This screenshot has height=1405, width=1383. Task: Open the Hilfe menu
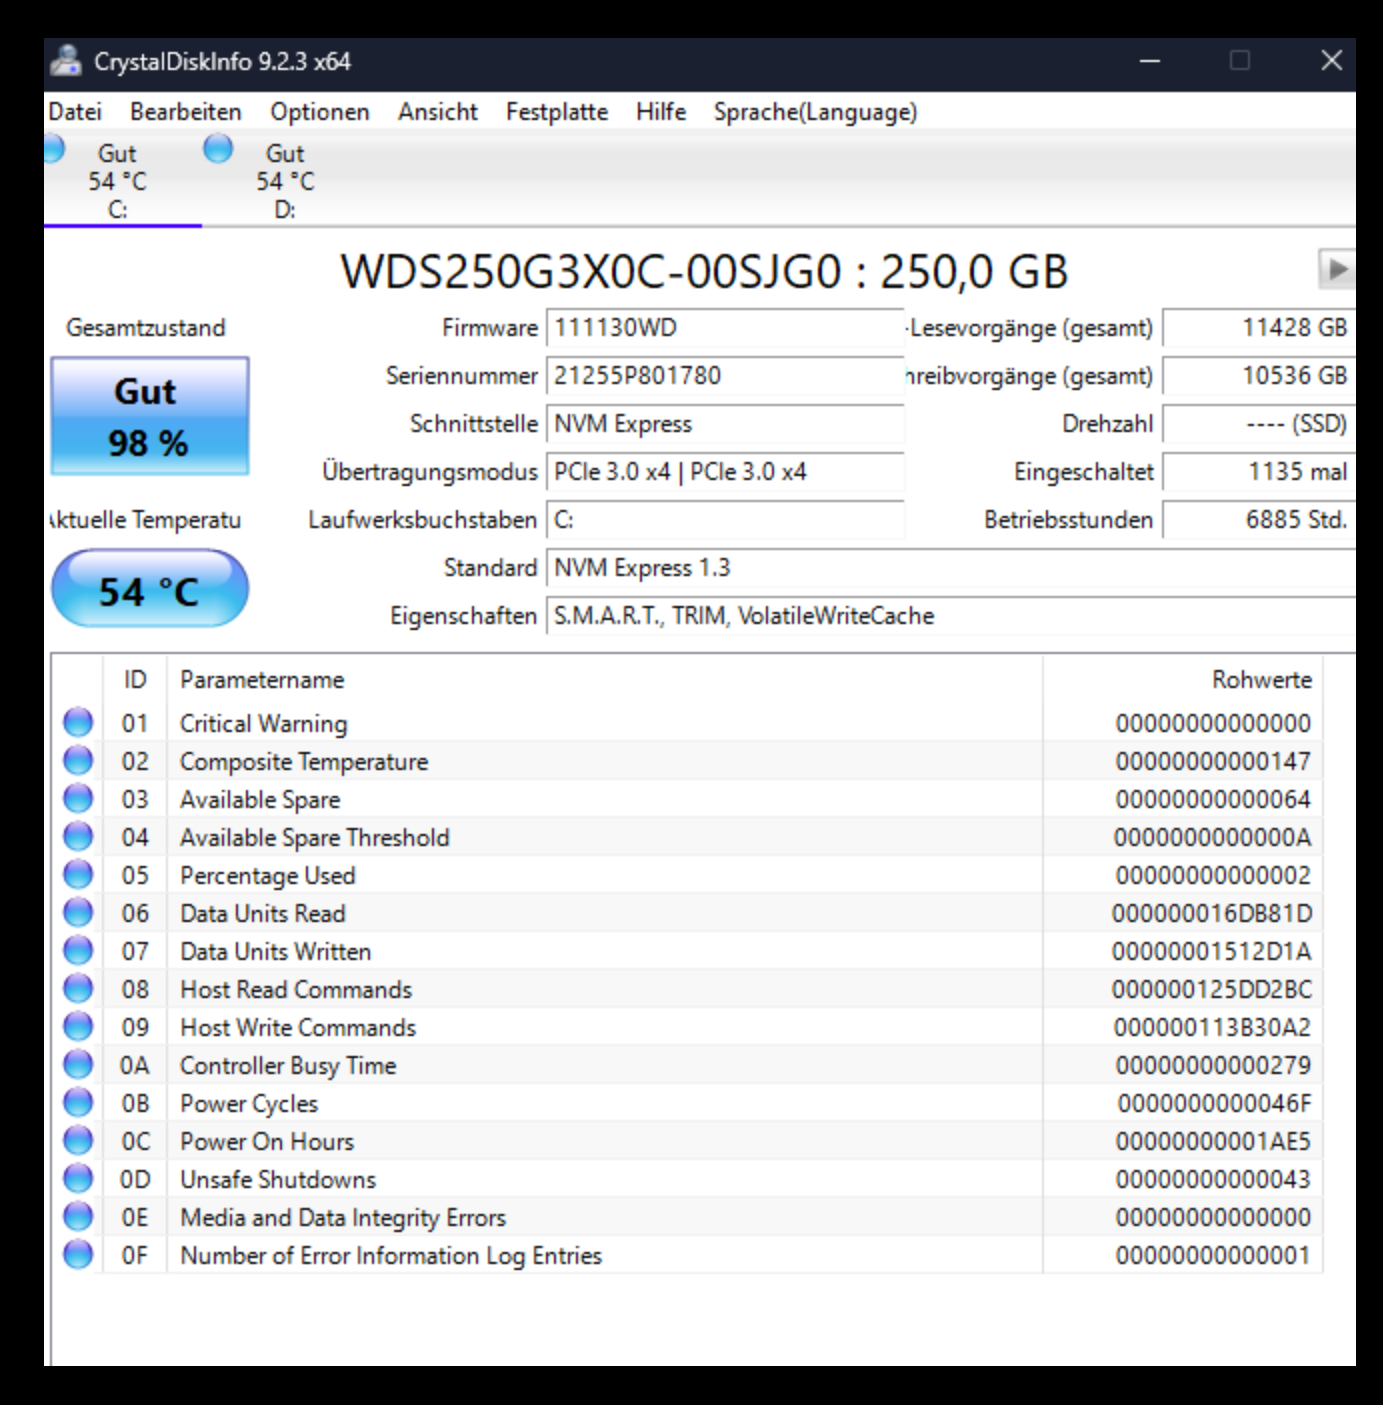(661, 112)
